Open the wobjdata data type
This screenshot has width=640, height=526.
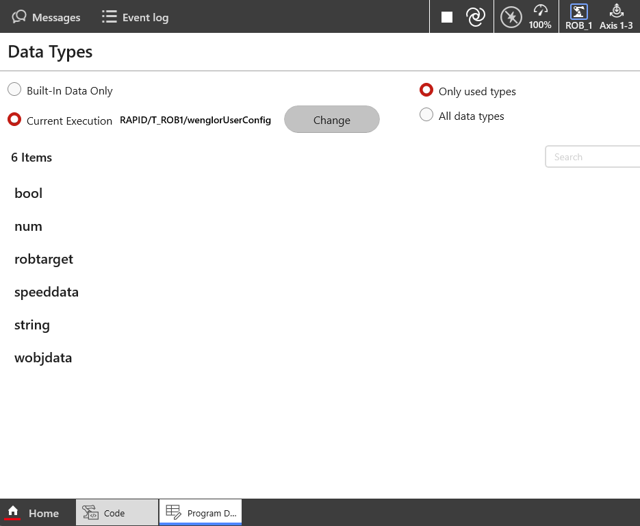(x=43, y=358)
